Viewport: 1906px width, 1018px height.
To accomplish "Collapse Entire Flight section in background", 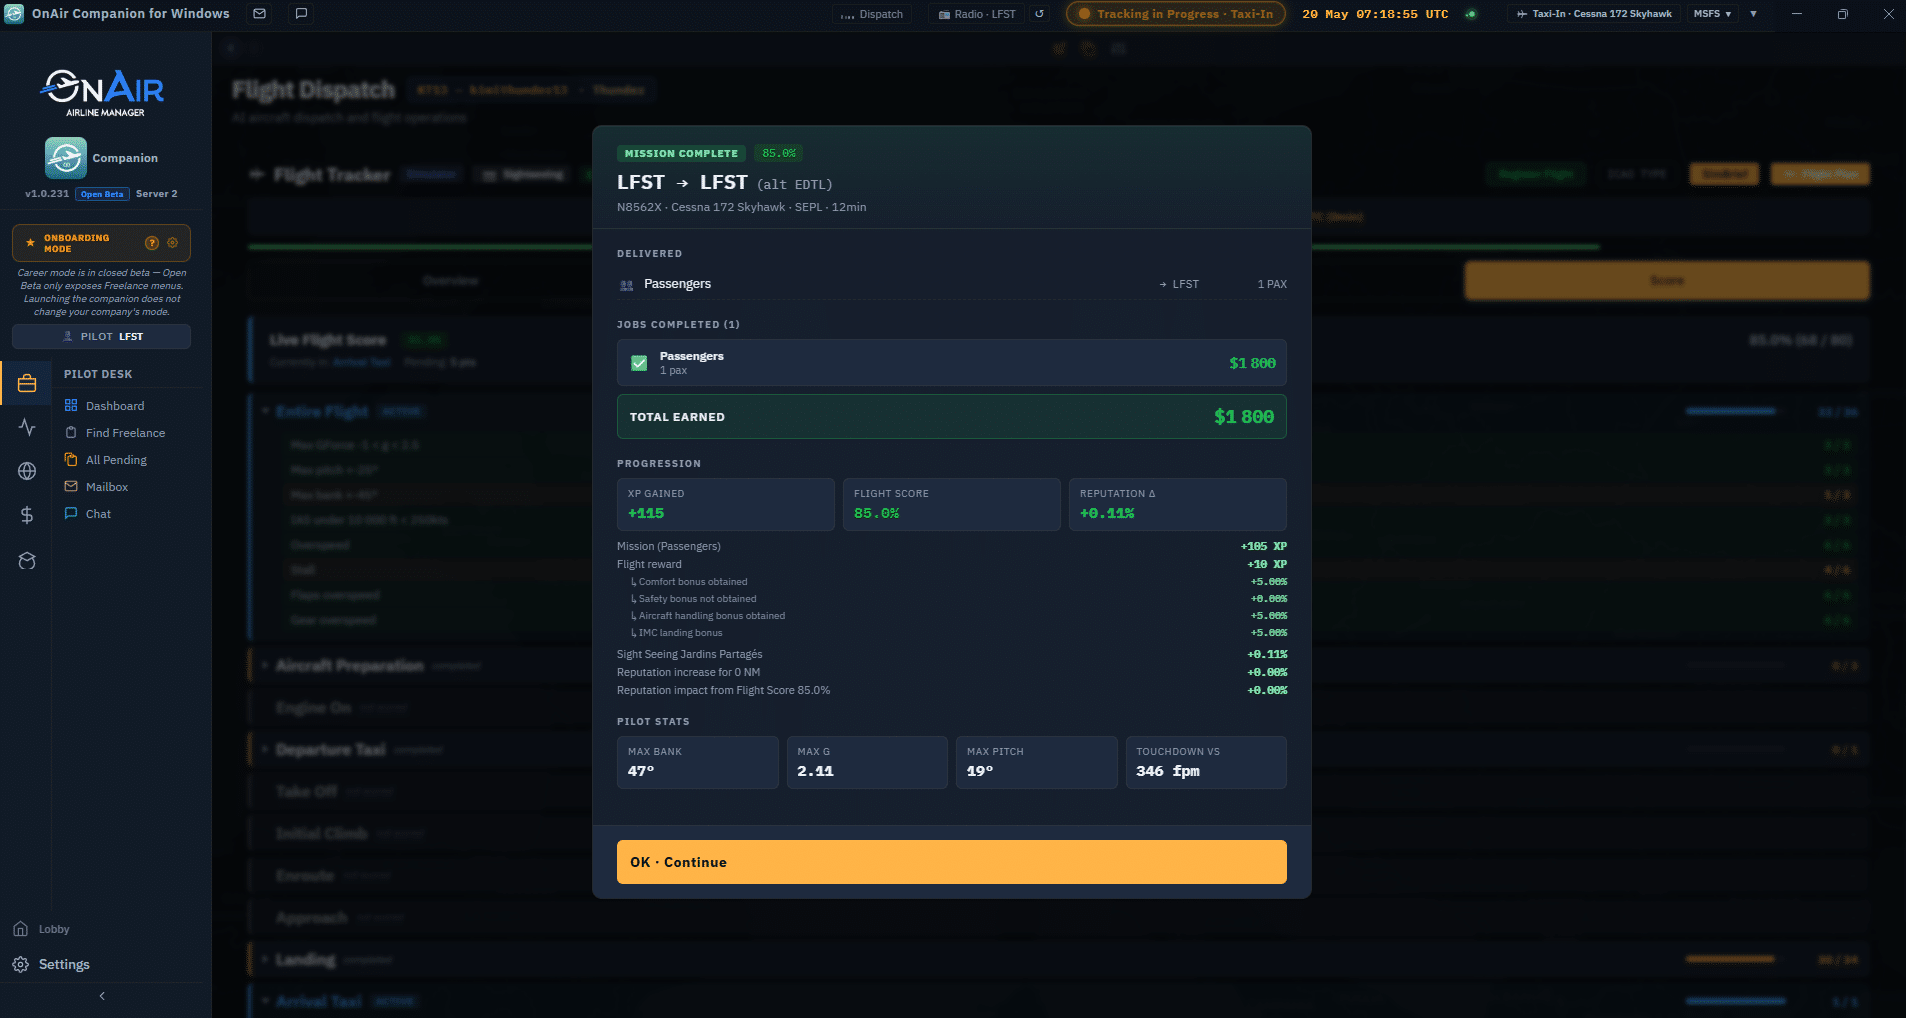I will click(x=266, y=411).
